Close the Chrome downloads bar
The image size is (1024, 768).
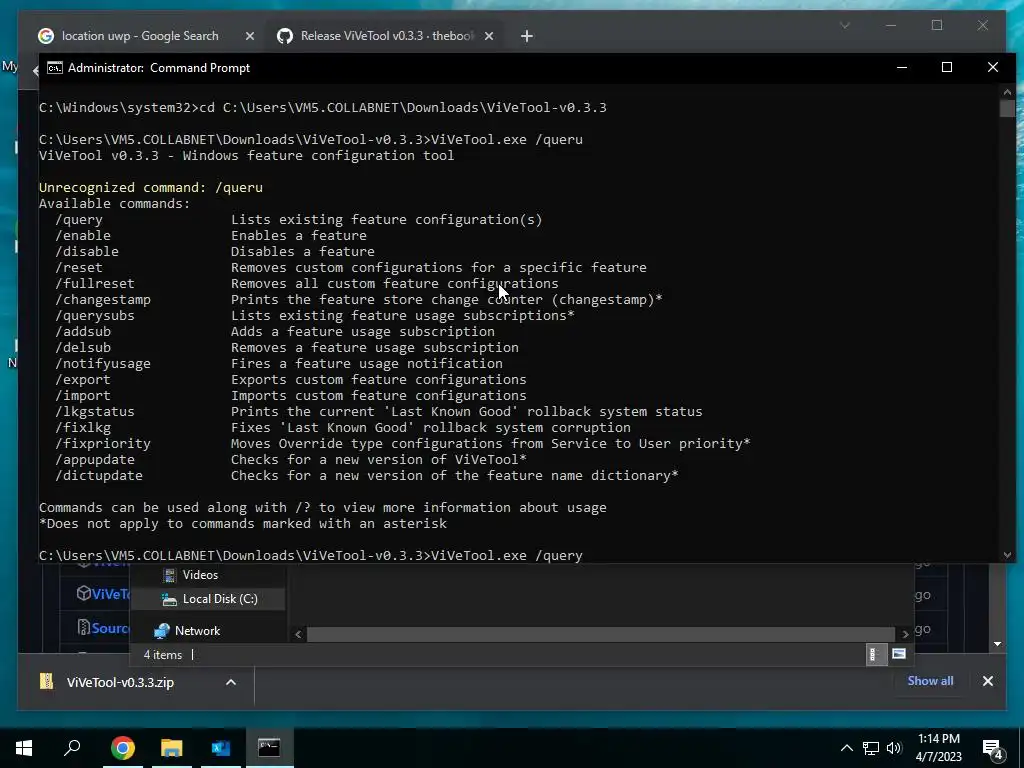point(987,681)
